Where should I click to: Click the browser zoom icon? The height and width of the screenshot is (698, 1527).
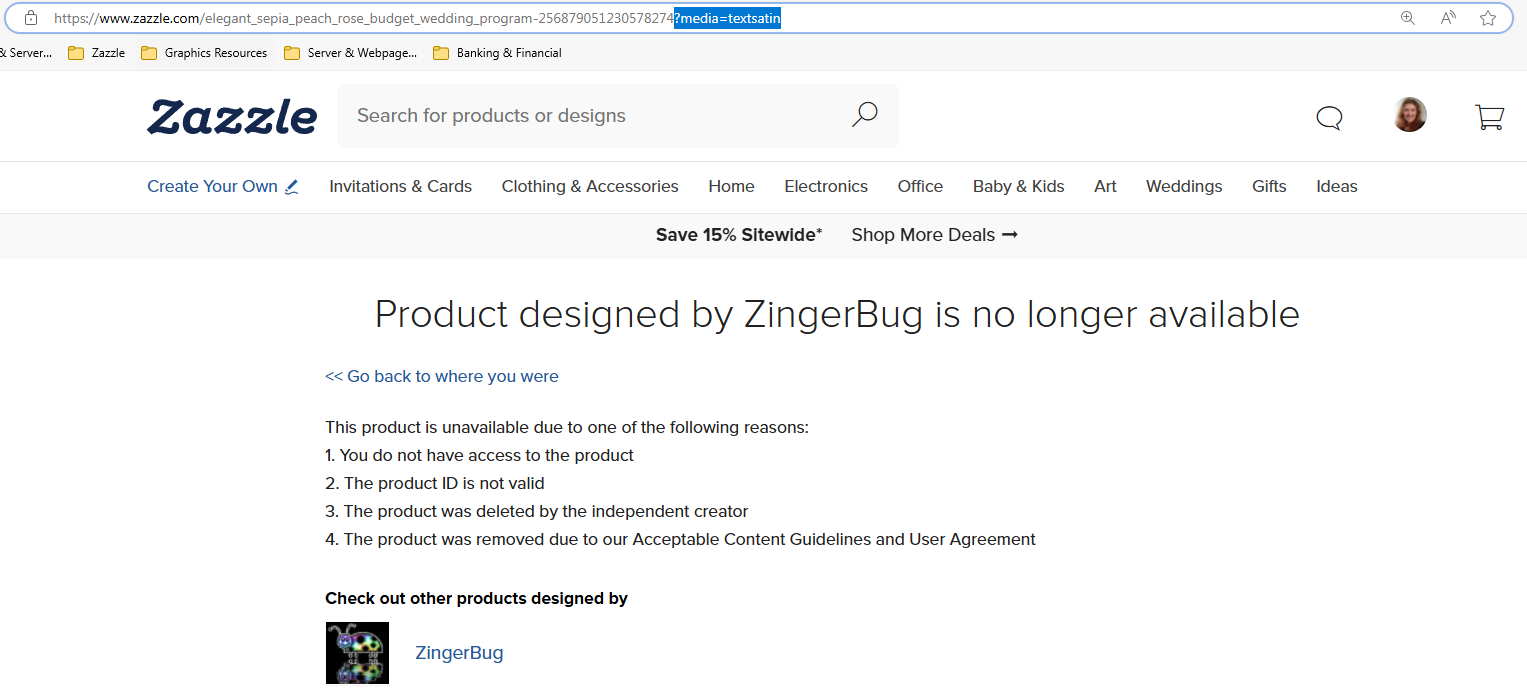pos(1408,18)
